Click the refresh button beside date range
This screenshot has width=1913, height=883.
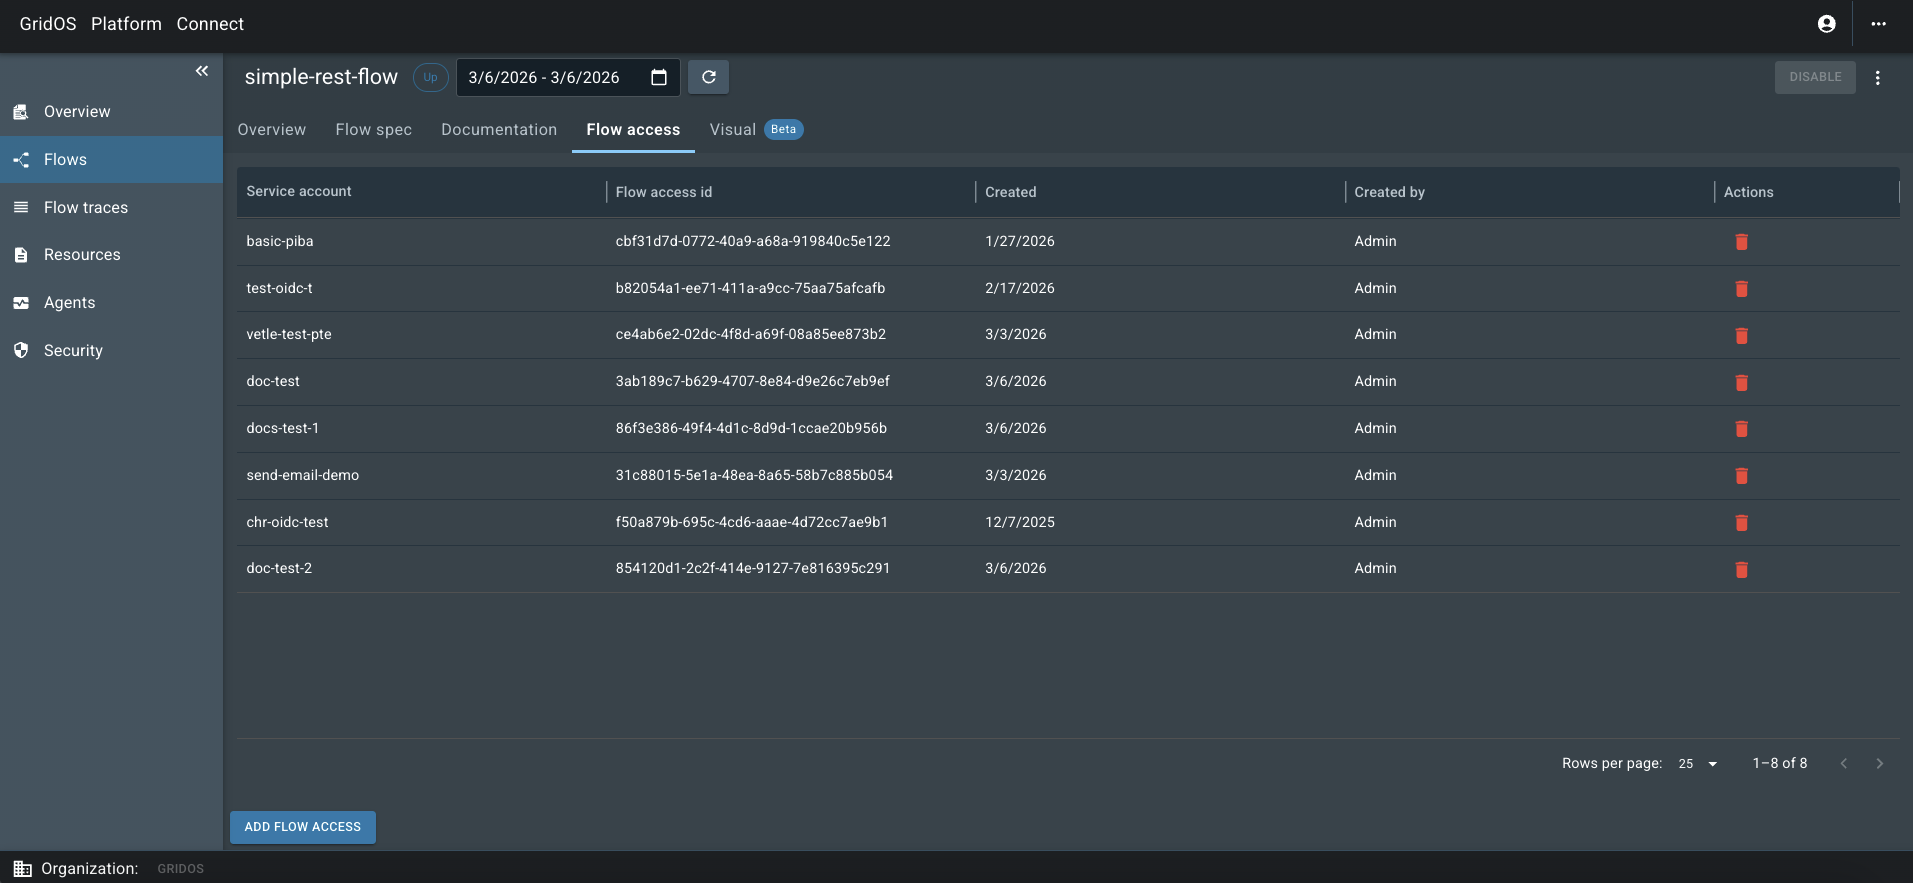(x=709, y=77)
